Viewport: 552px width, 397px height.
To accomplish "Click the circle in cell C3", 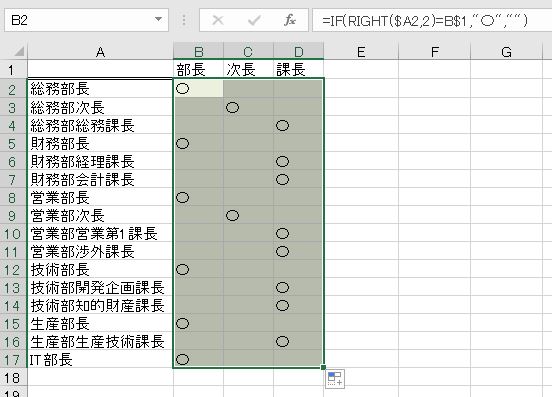I will click(232, 107).
